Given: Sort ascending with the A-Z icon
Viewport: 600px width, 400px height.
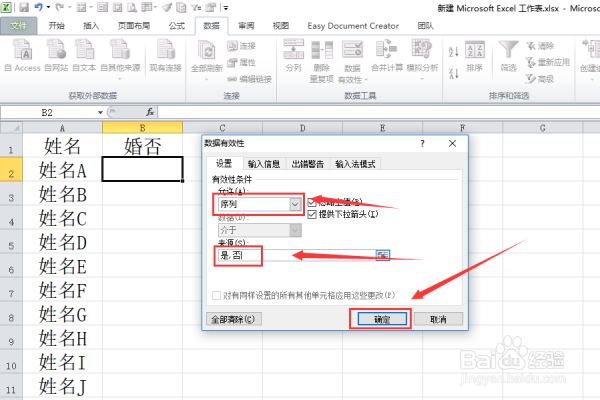Looking at the screenshot, I should (454, 51).
